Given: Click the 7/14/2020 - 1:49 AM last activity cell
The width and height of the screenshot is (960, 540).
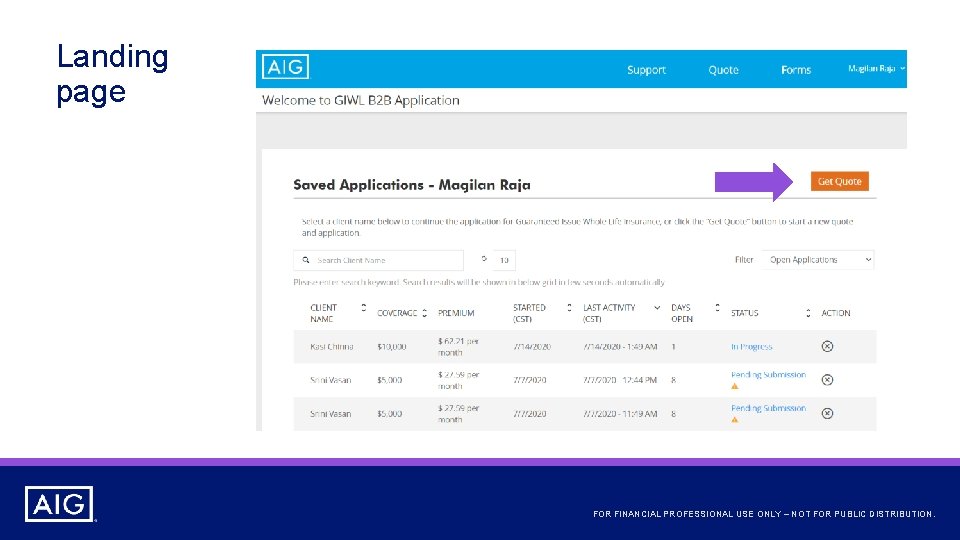Looking at the screenshot, I should coord(620,347).
